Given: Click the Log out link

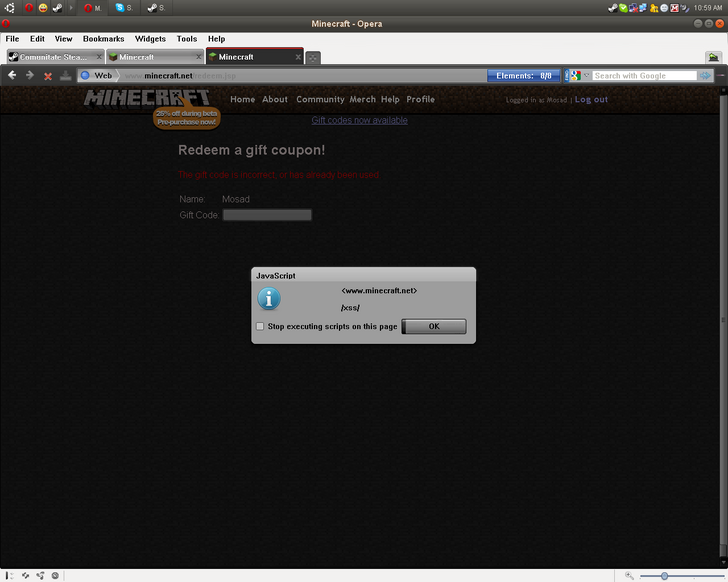Looking at the screenshot, I should (x=591, y=100).
